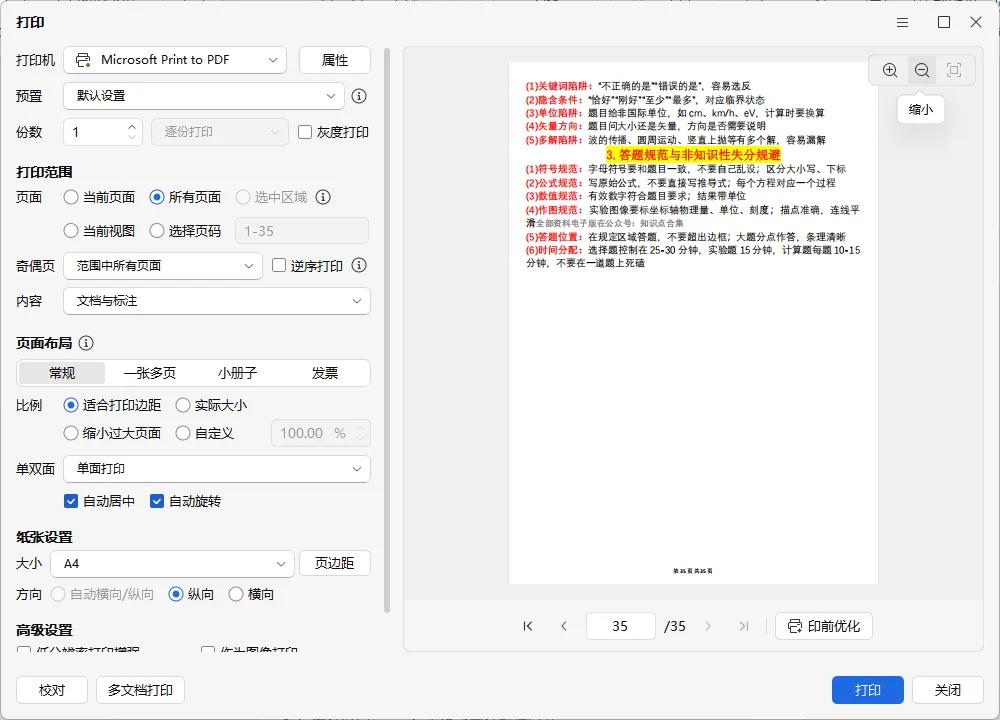This screenshot has width=1000, height=720.
Task: Open the A4 paper size dropdown
Action: (x=172, y=564)
